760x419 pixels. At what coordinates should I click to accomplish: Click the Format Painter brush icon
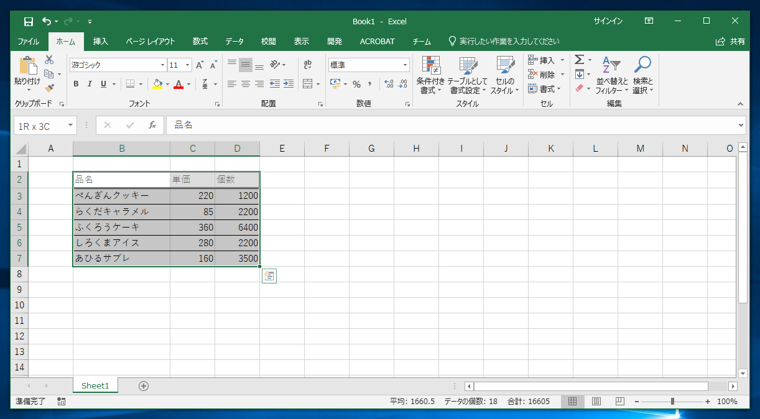click(x=49, y=88)
